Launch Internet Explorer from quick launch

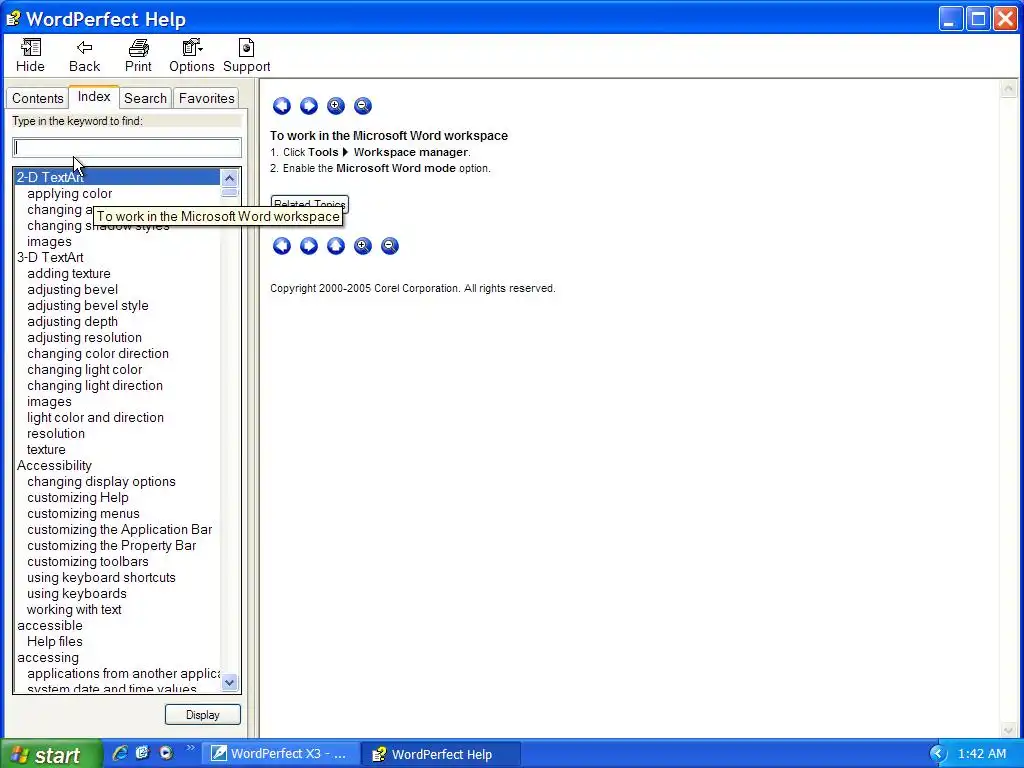coord(120,753)
